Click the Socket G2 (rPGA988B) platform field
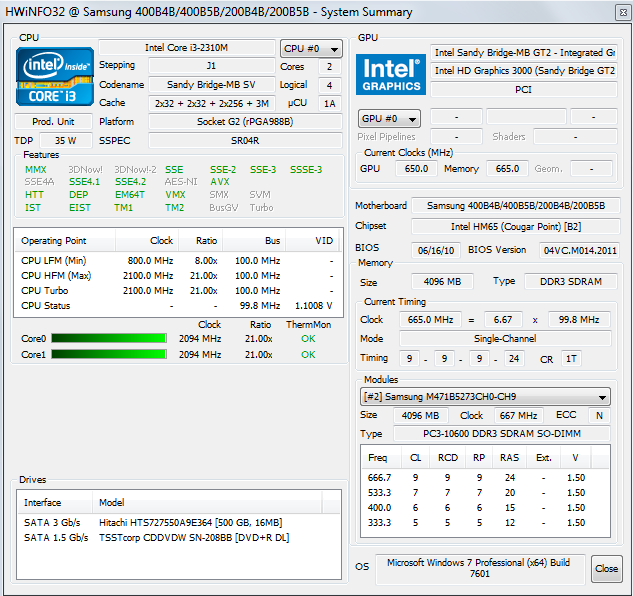 [x=245, y=122]
